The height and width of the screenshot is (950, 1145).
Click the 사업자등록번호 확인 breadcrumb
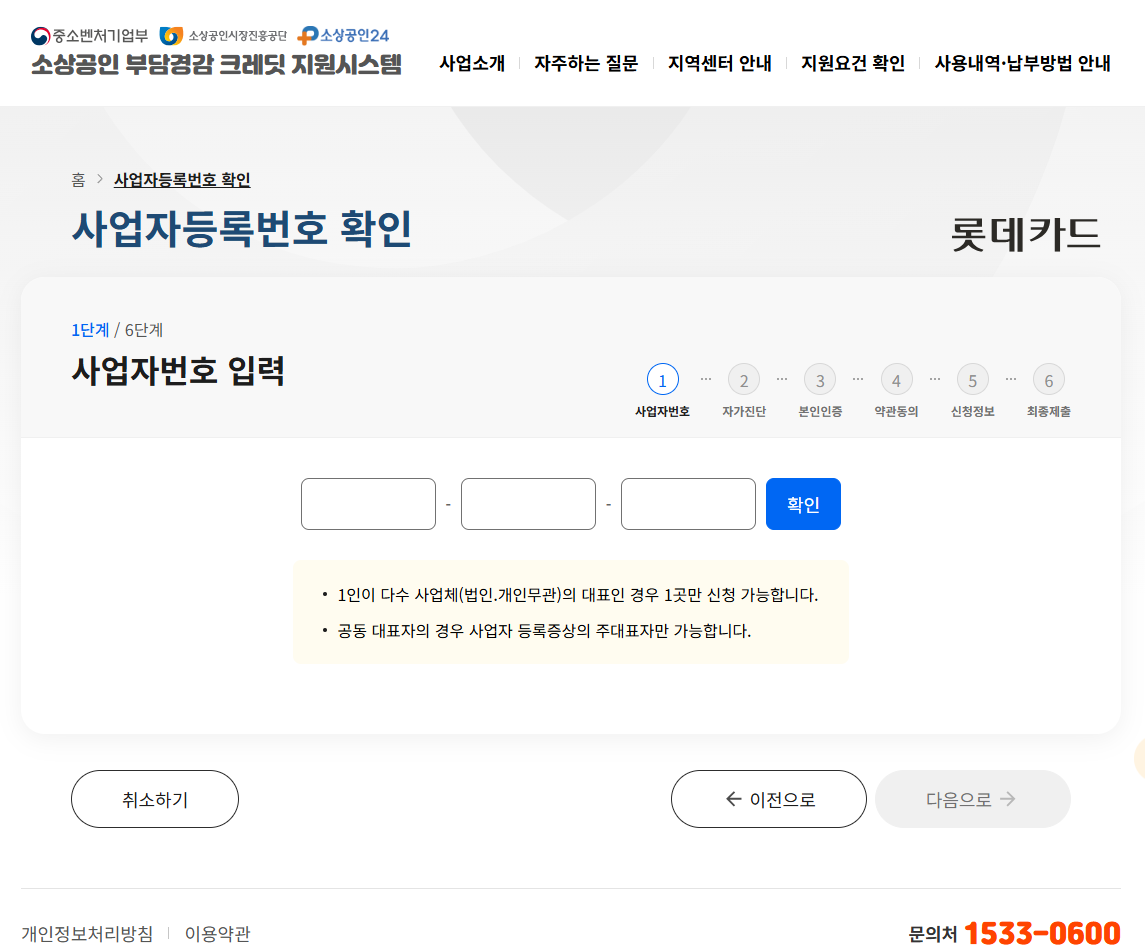point(182,180)
